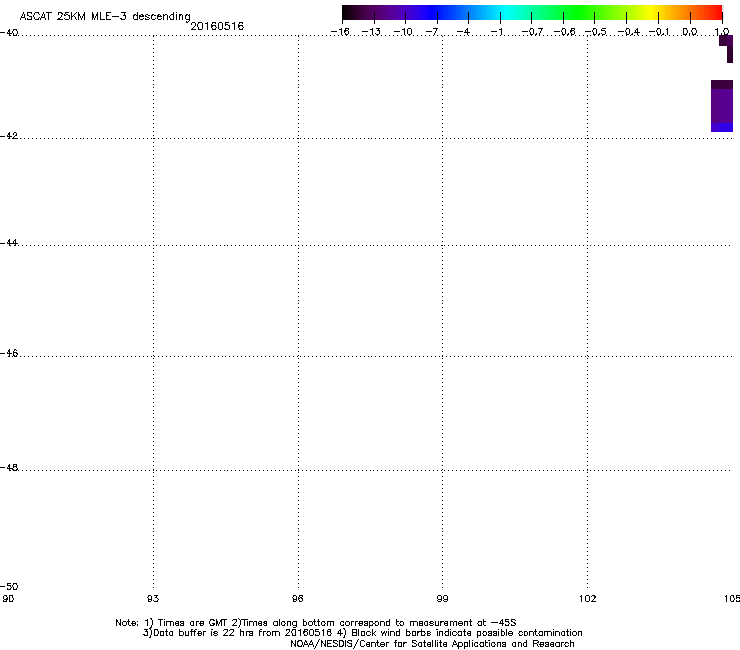740x650 pixels.
Task: Click the color bar label -0.5
Action: [596, 32]
